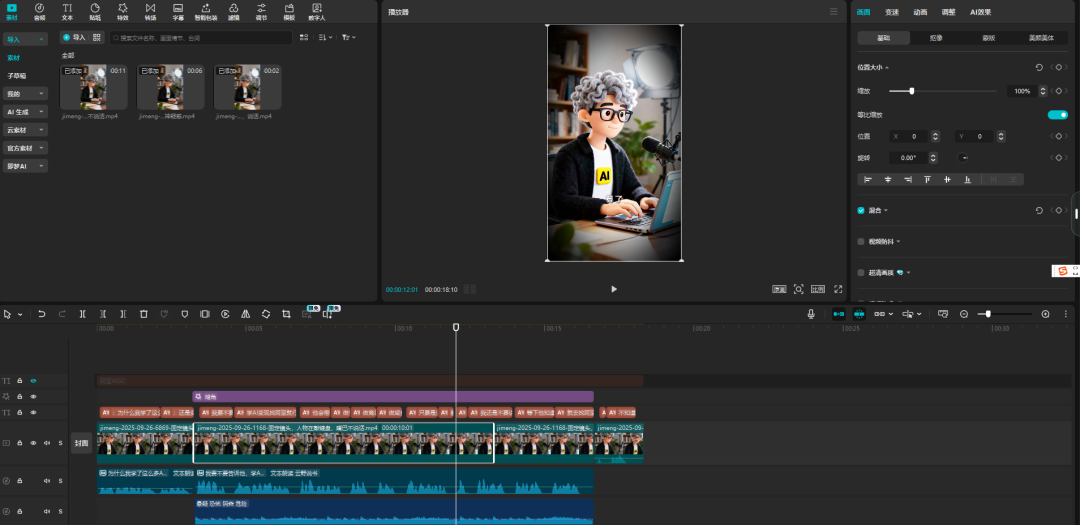Open the 音频 (Audio) panel
The image size is (1080, 525).
click(39, 11)
